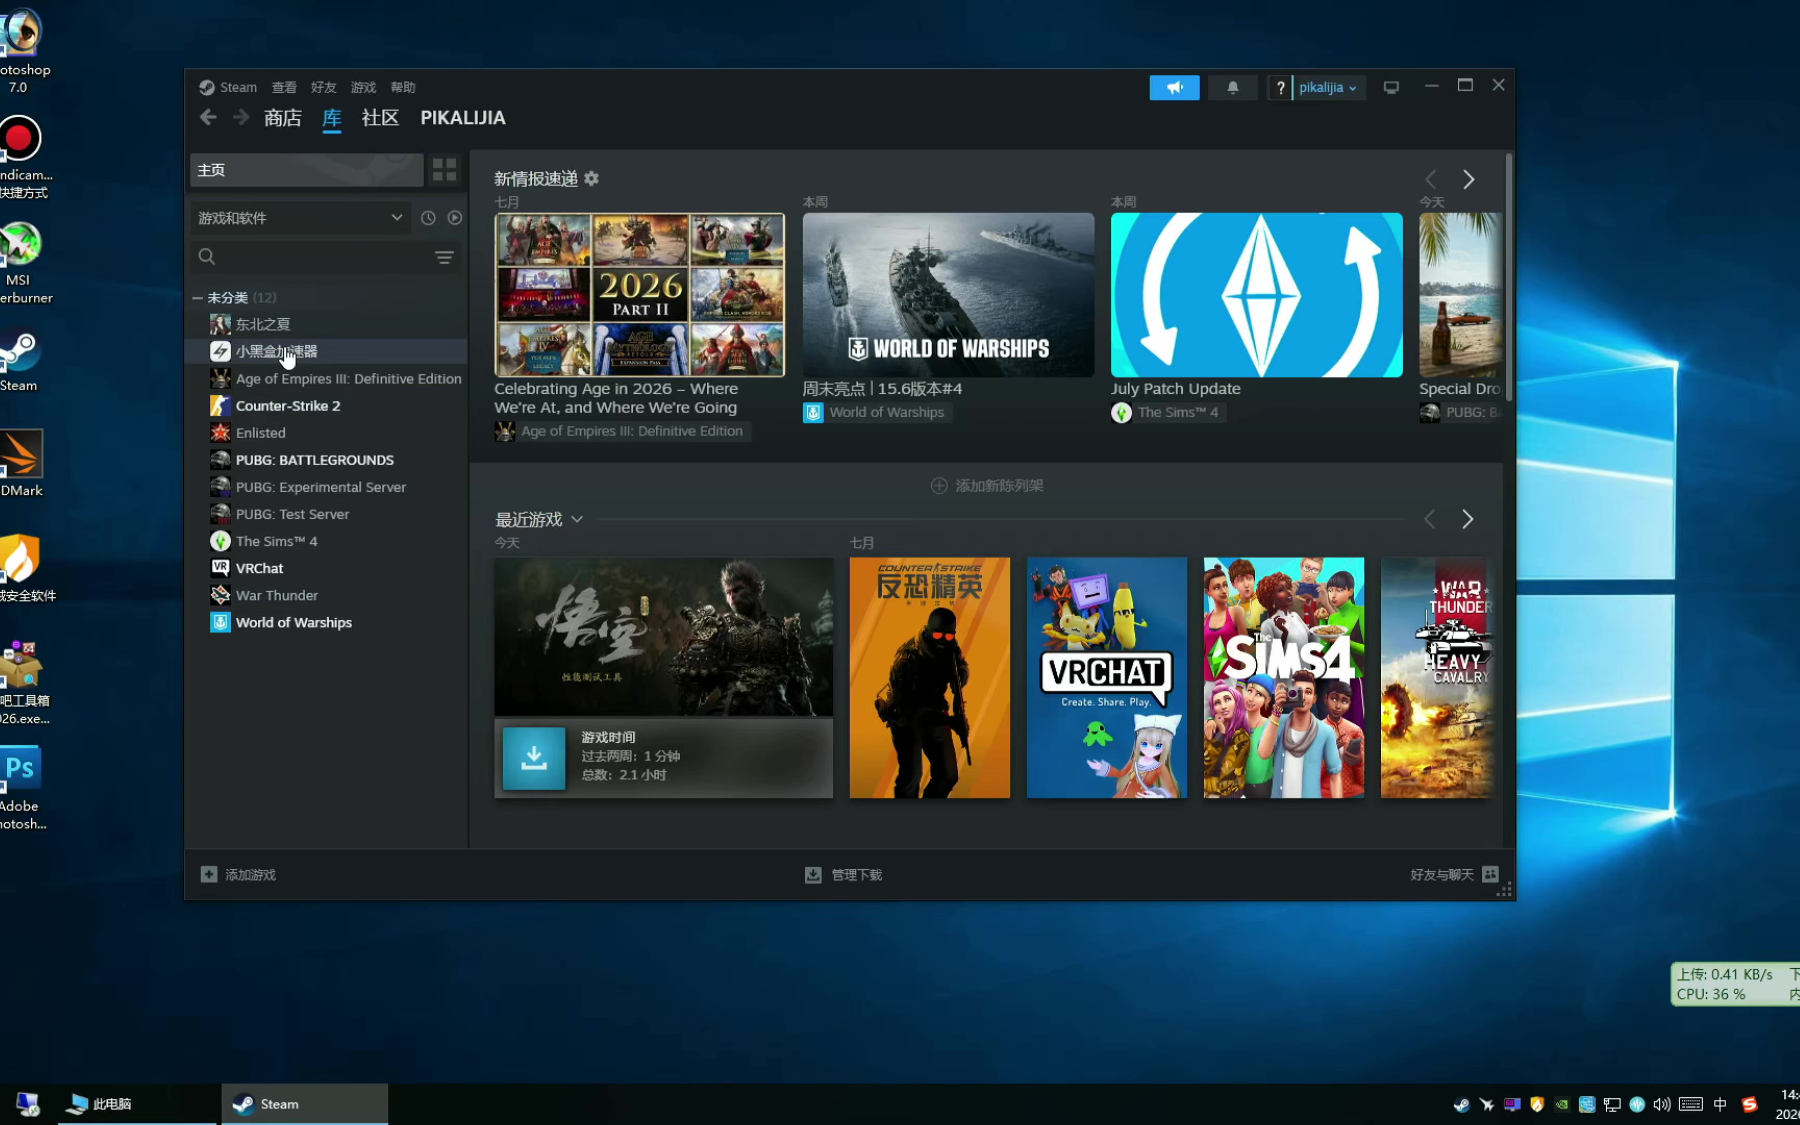
Task: Open the Steam menu
Action: pyautogui.click(x=228, y=88)
